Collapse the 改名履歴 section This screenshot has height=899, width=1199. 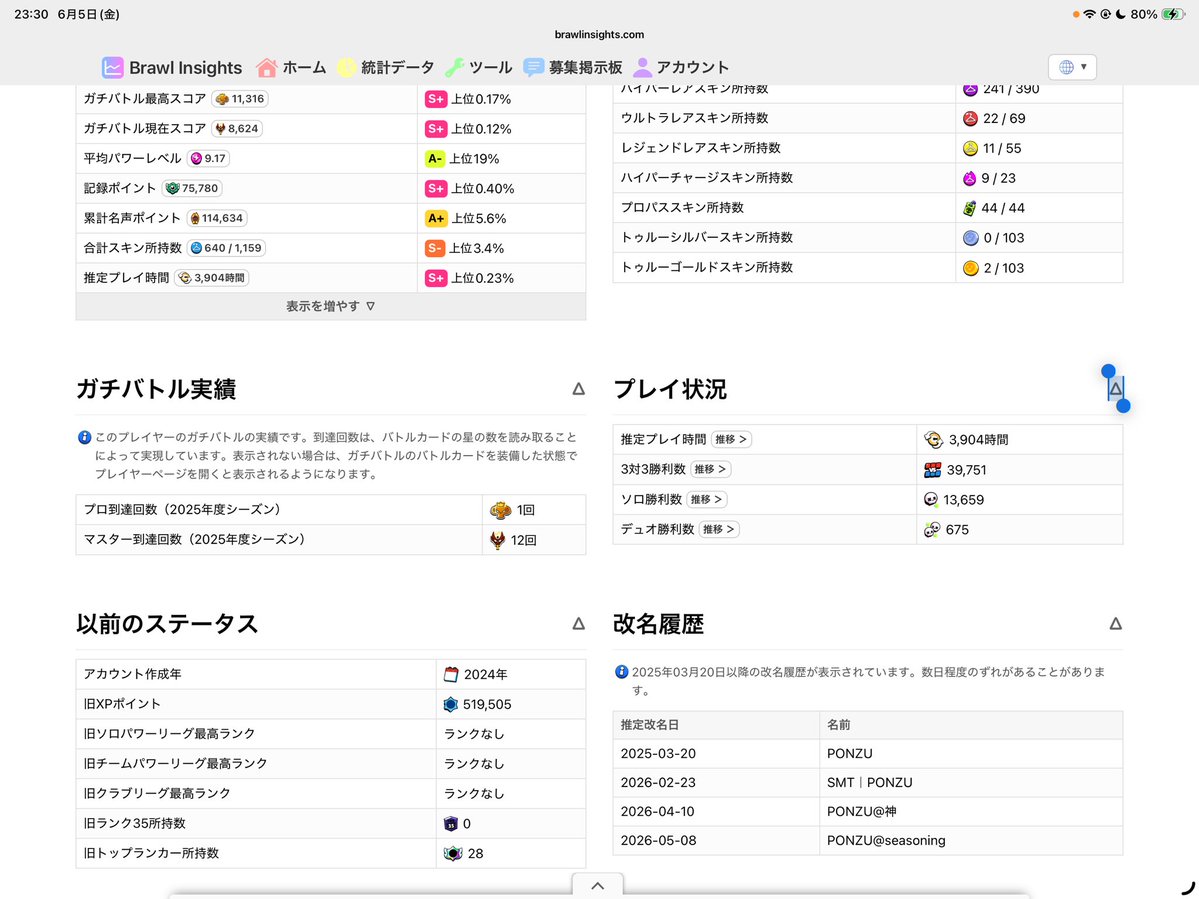click(1116, 624)
